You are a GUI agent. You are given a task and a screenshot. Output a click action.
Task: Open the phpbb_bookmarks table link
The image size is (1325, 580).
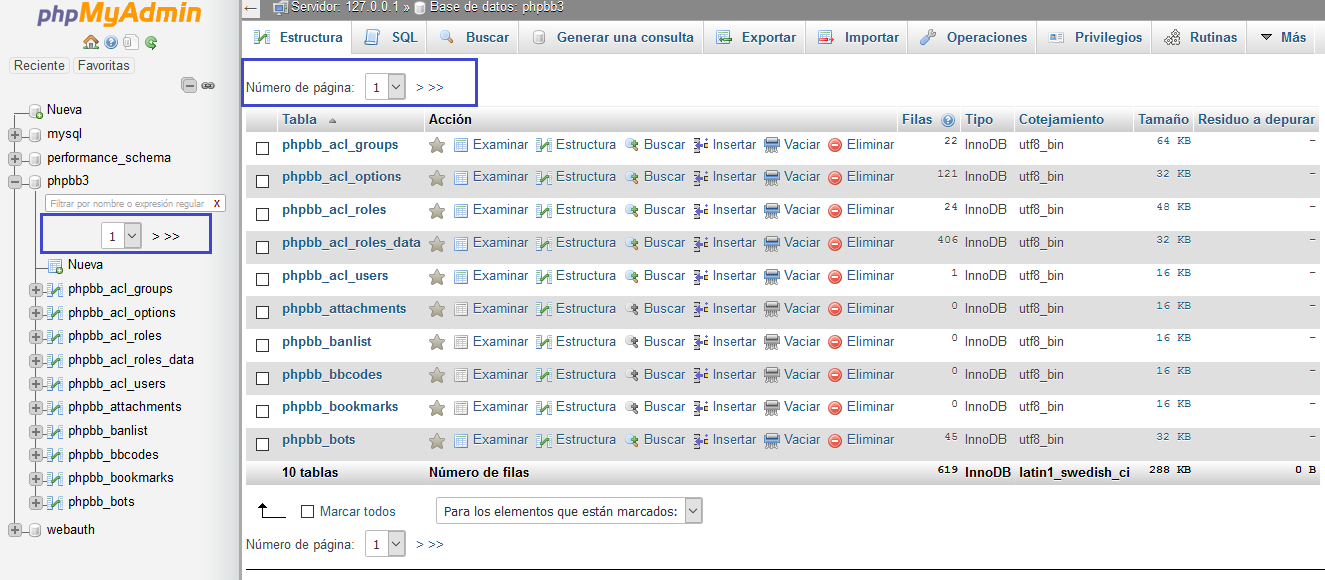340,407
